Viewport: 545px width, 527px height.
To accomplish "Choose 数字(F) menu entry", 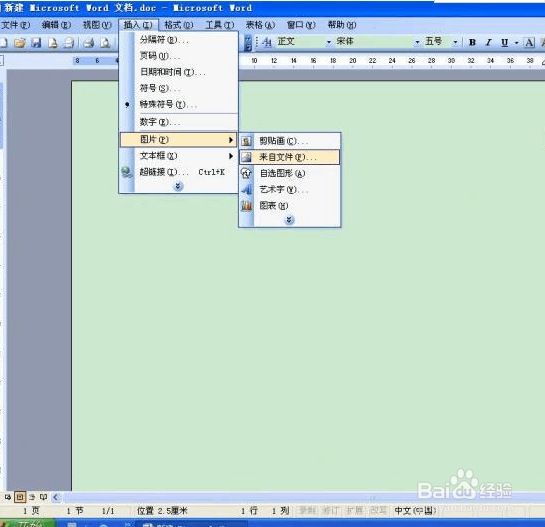I will pyautogui.click(x=179, y=122).
